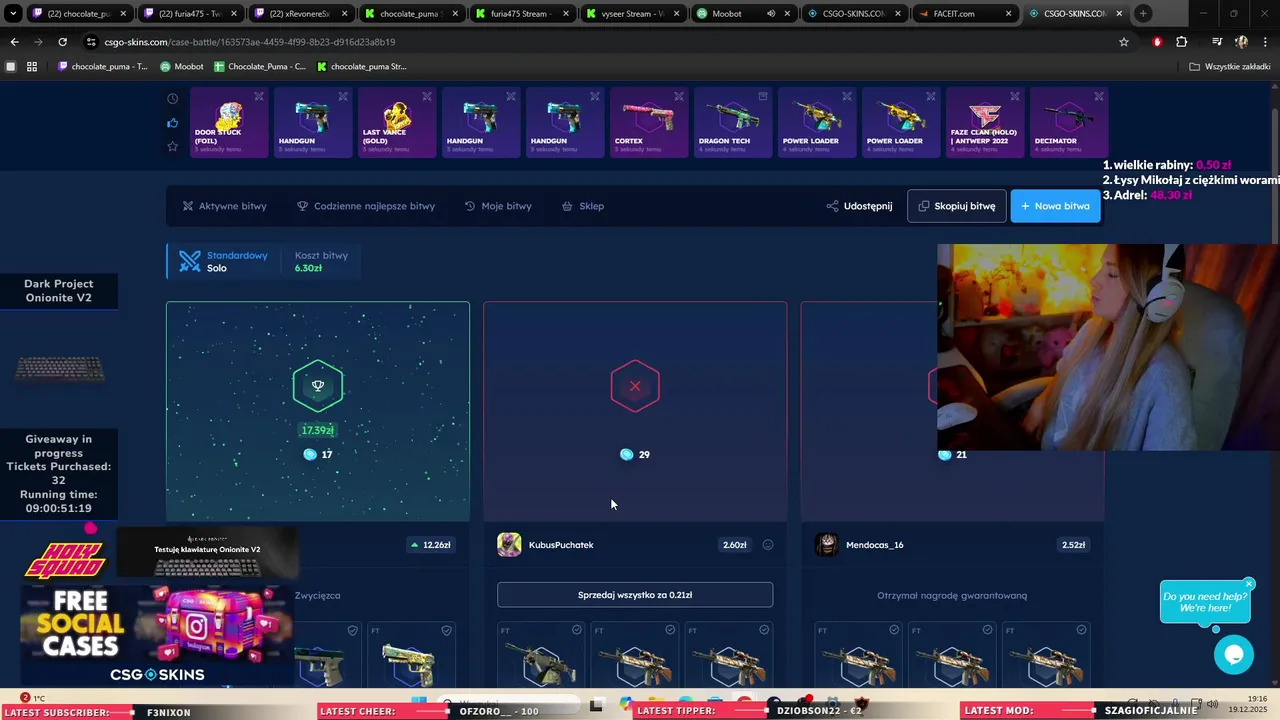
Task: Bookmark this page with the star icon
Action: point(1124,42)
